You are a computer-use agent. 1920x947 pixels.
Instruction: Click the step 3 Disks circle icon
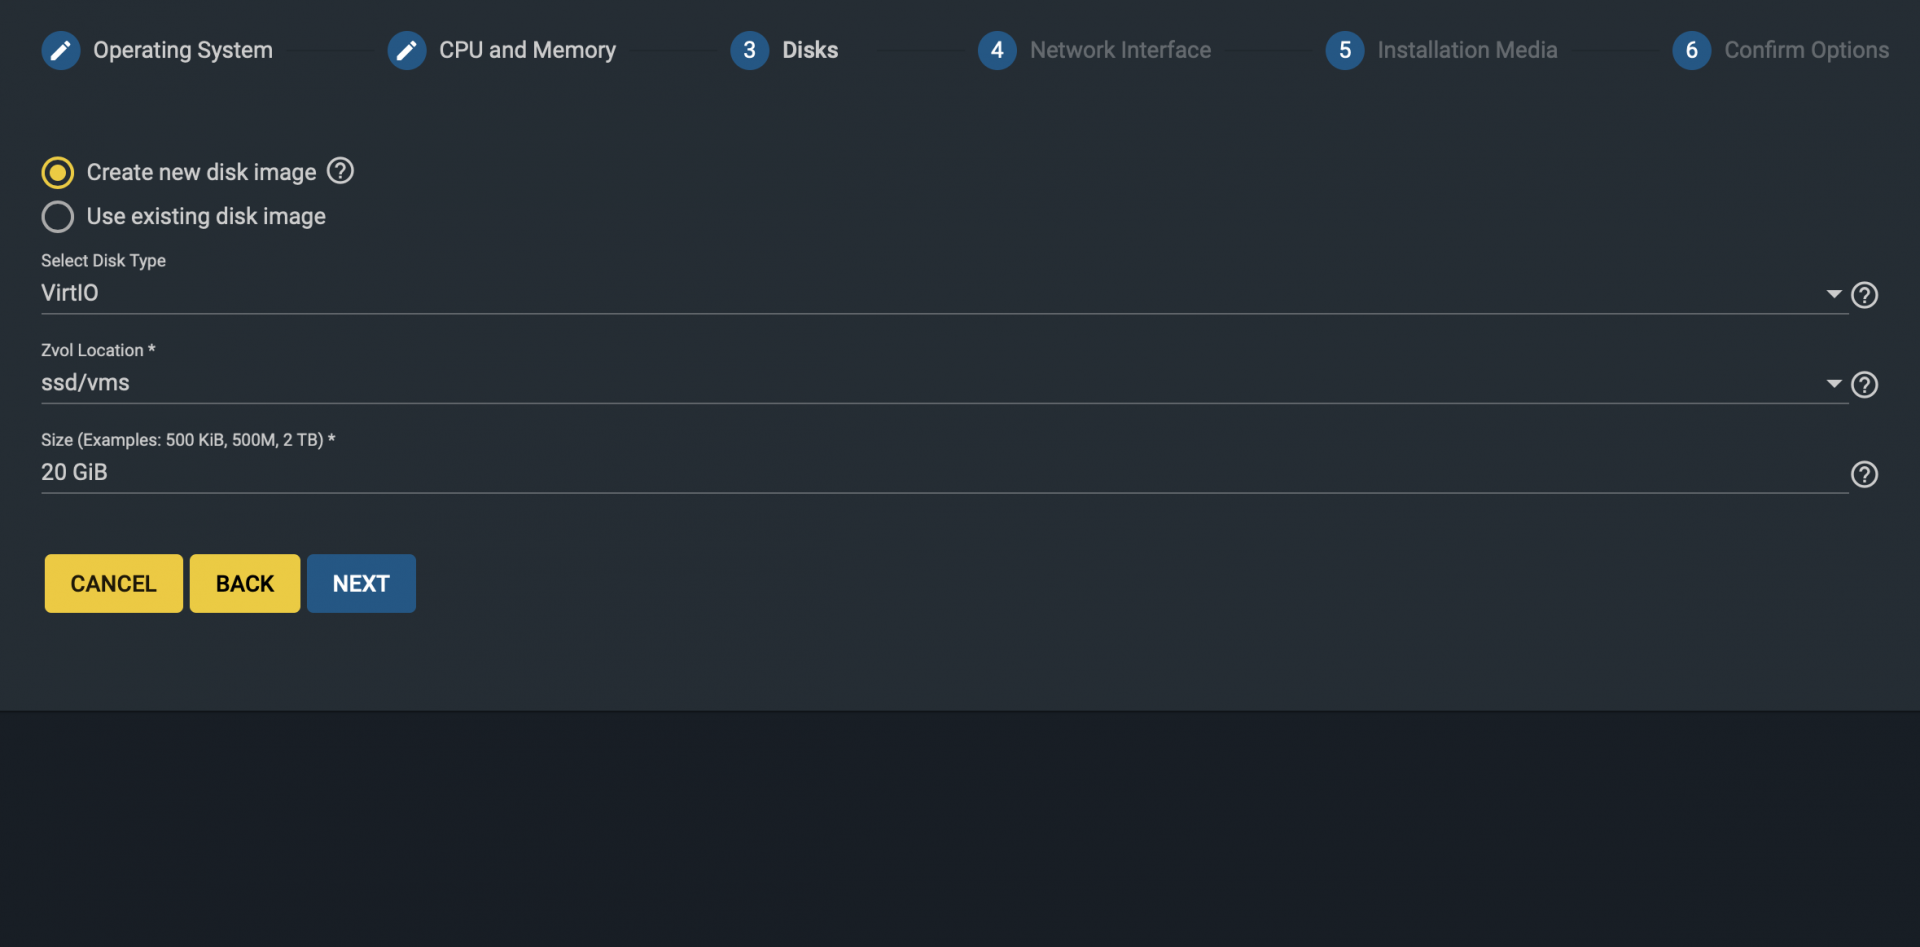pos(750,50)
